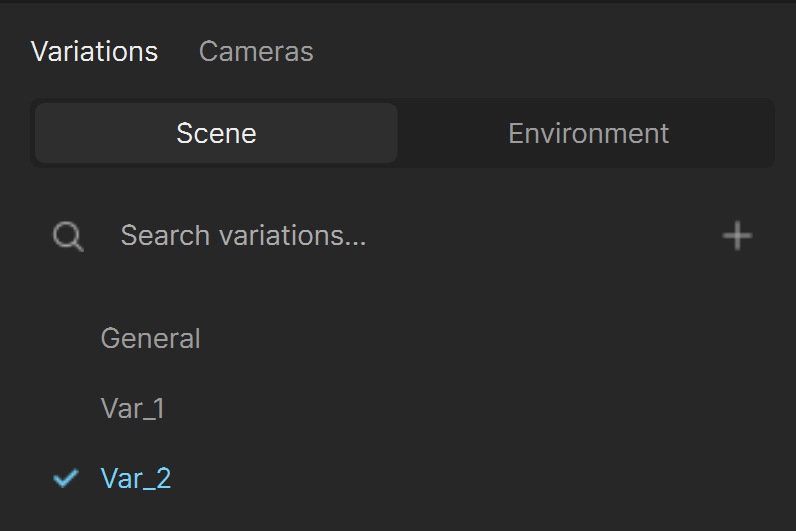Choose Var_1 from variations list
Image resolution: width=796 pixels, height=531 pixels.
point(132,409)
